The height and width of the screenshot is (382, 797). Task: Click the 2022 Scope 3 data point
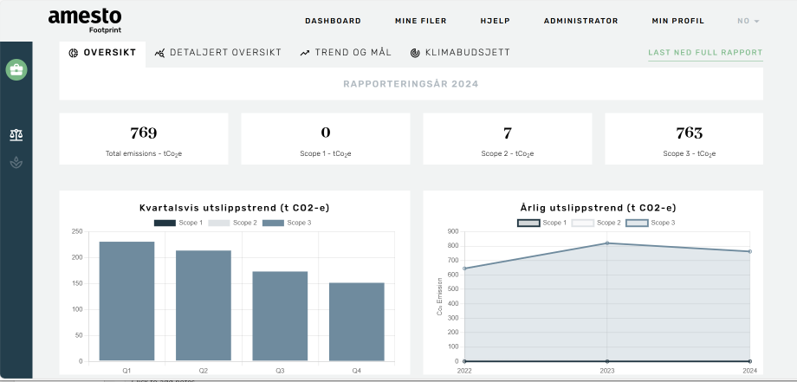click(464, 268)
